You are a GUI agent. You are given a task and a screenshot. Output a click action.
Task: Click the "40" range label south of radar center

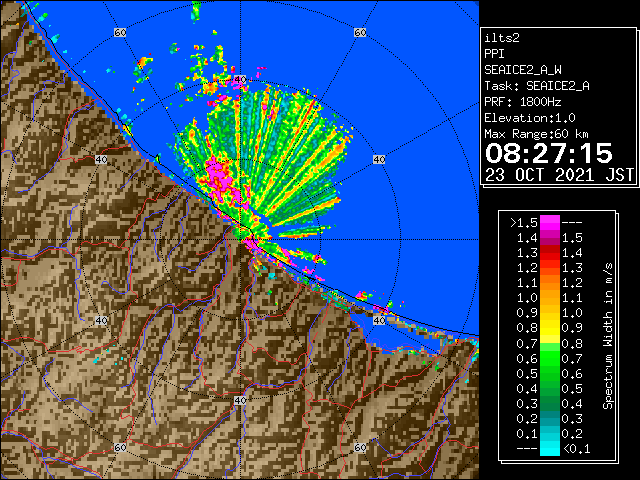click(240, 400)
